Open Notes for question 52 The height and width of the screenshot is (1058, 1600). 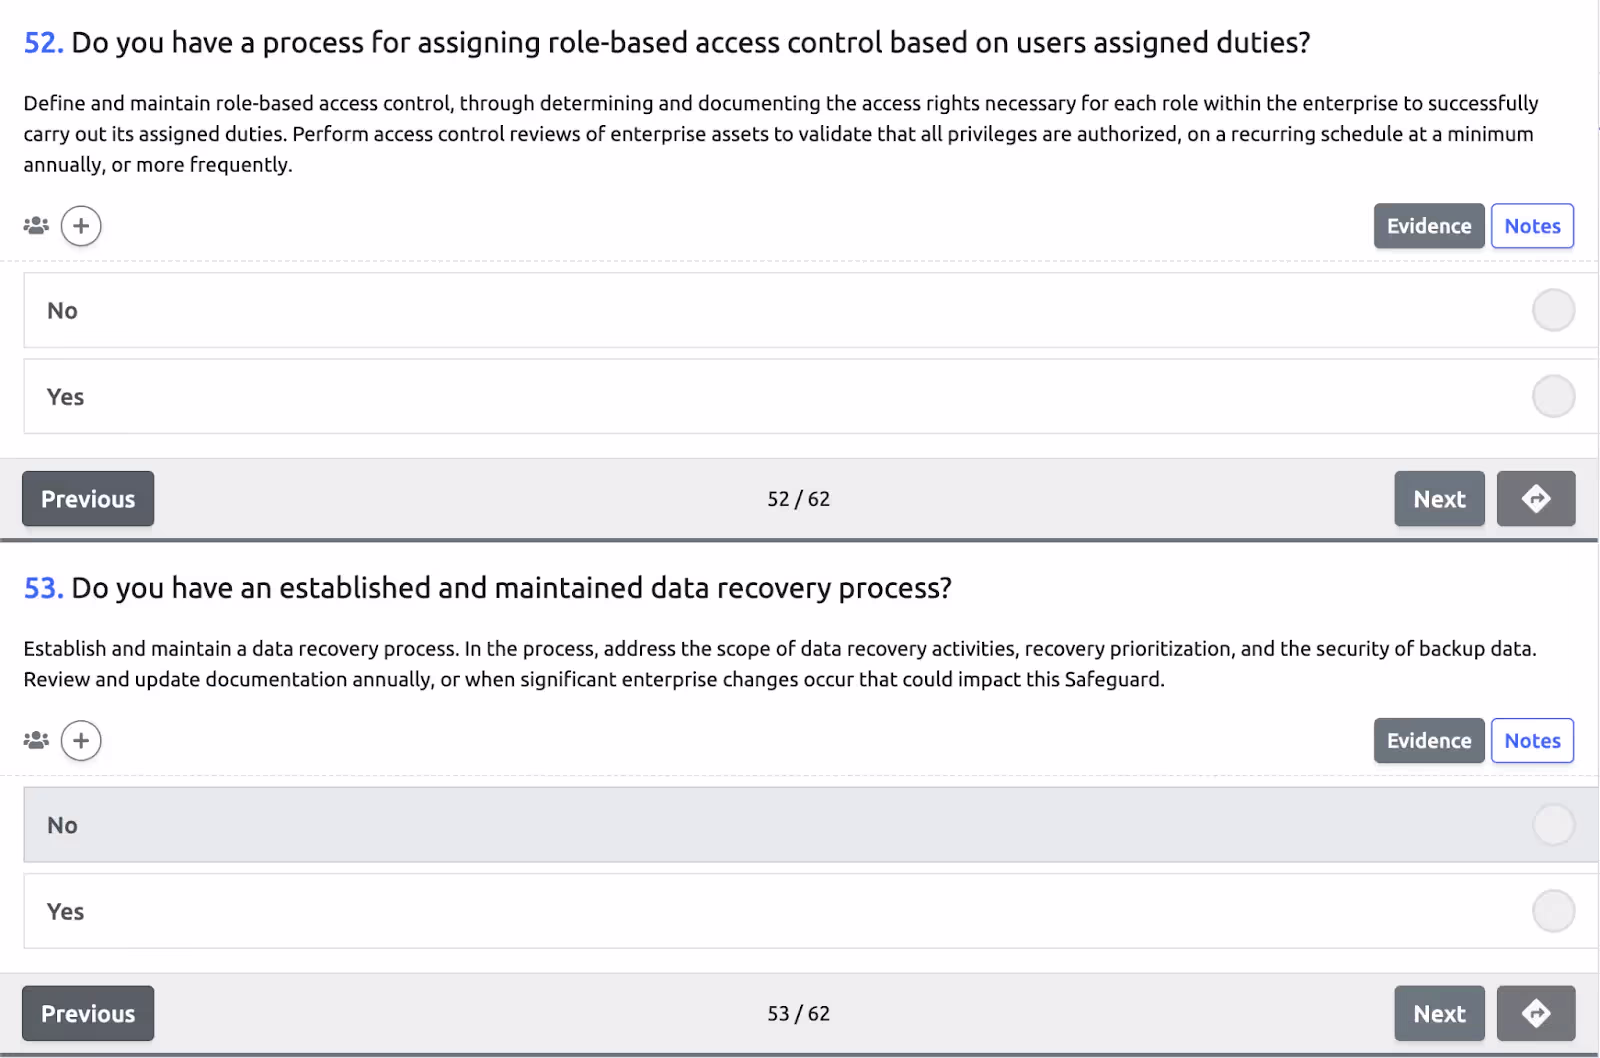click(1532, 226)
